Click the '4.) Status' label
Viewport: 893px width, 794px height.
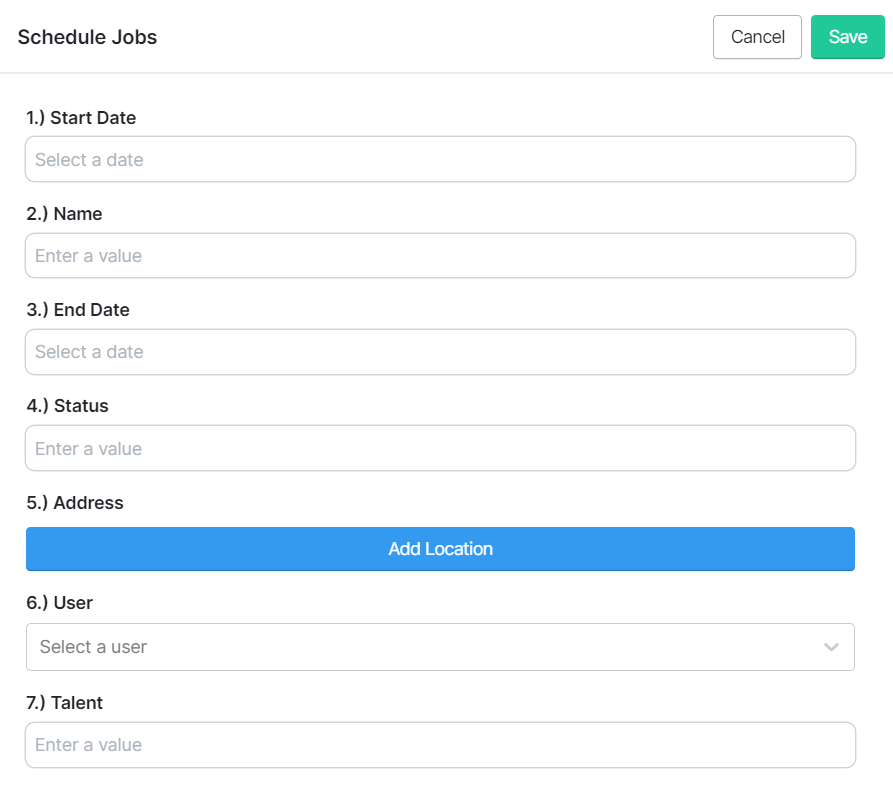pyautogui.click(x=67, y=406)
